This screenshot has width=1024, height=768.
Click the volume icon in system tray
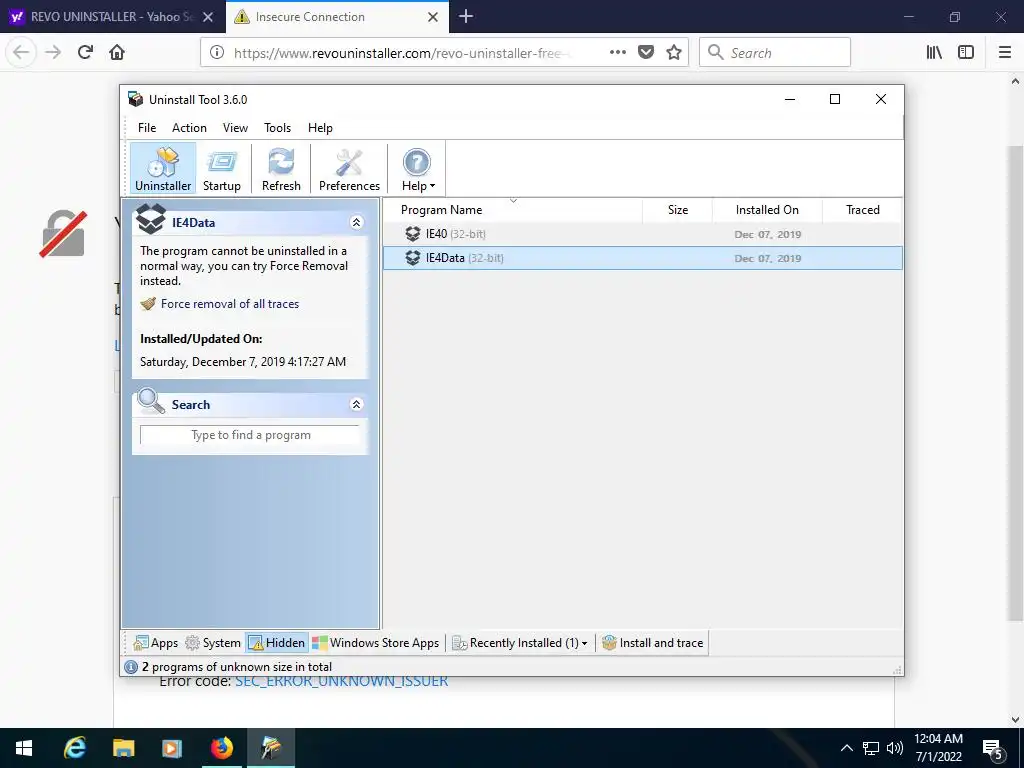(x=895, y=748)
